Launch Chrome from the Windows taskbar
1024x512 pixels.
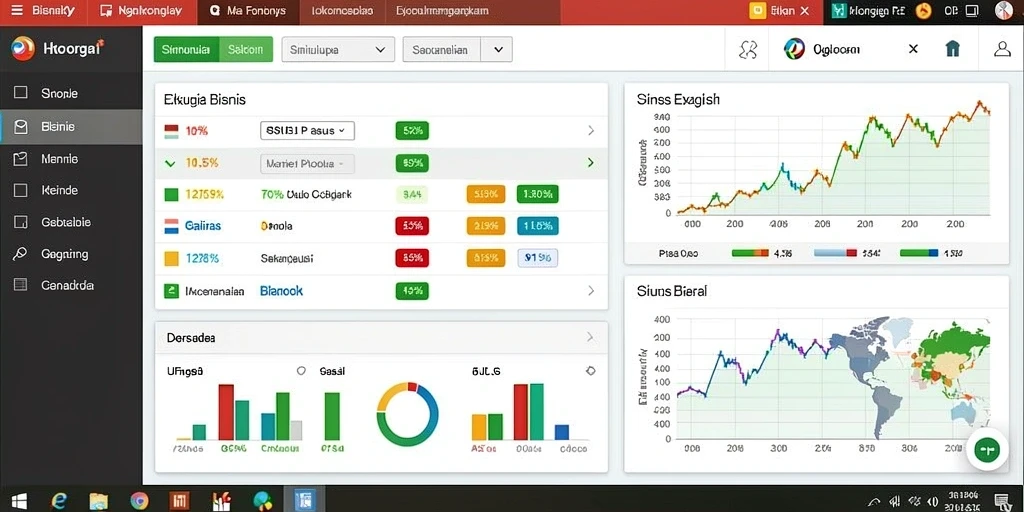coord(139,501)
